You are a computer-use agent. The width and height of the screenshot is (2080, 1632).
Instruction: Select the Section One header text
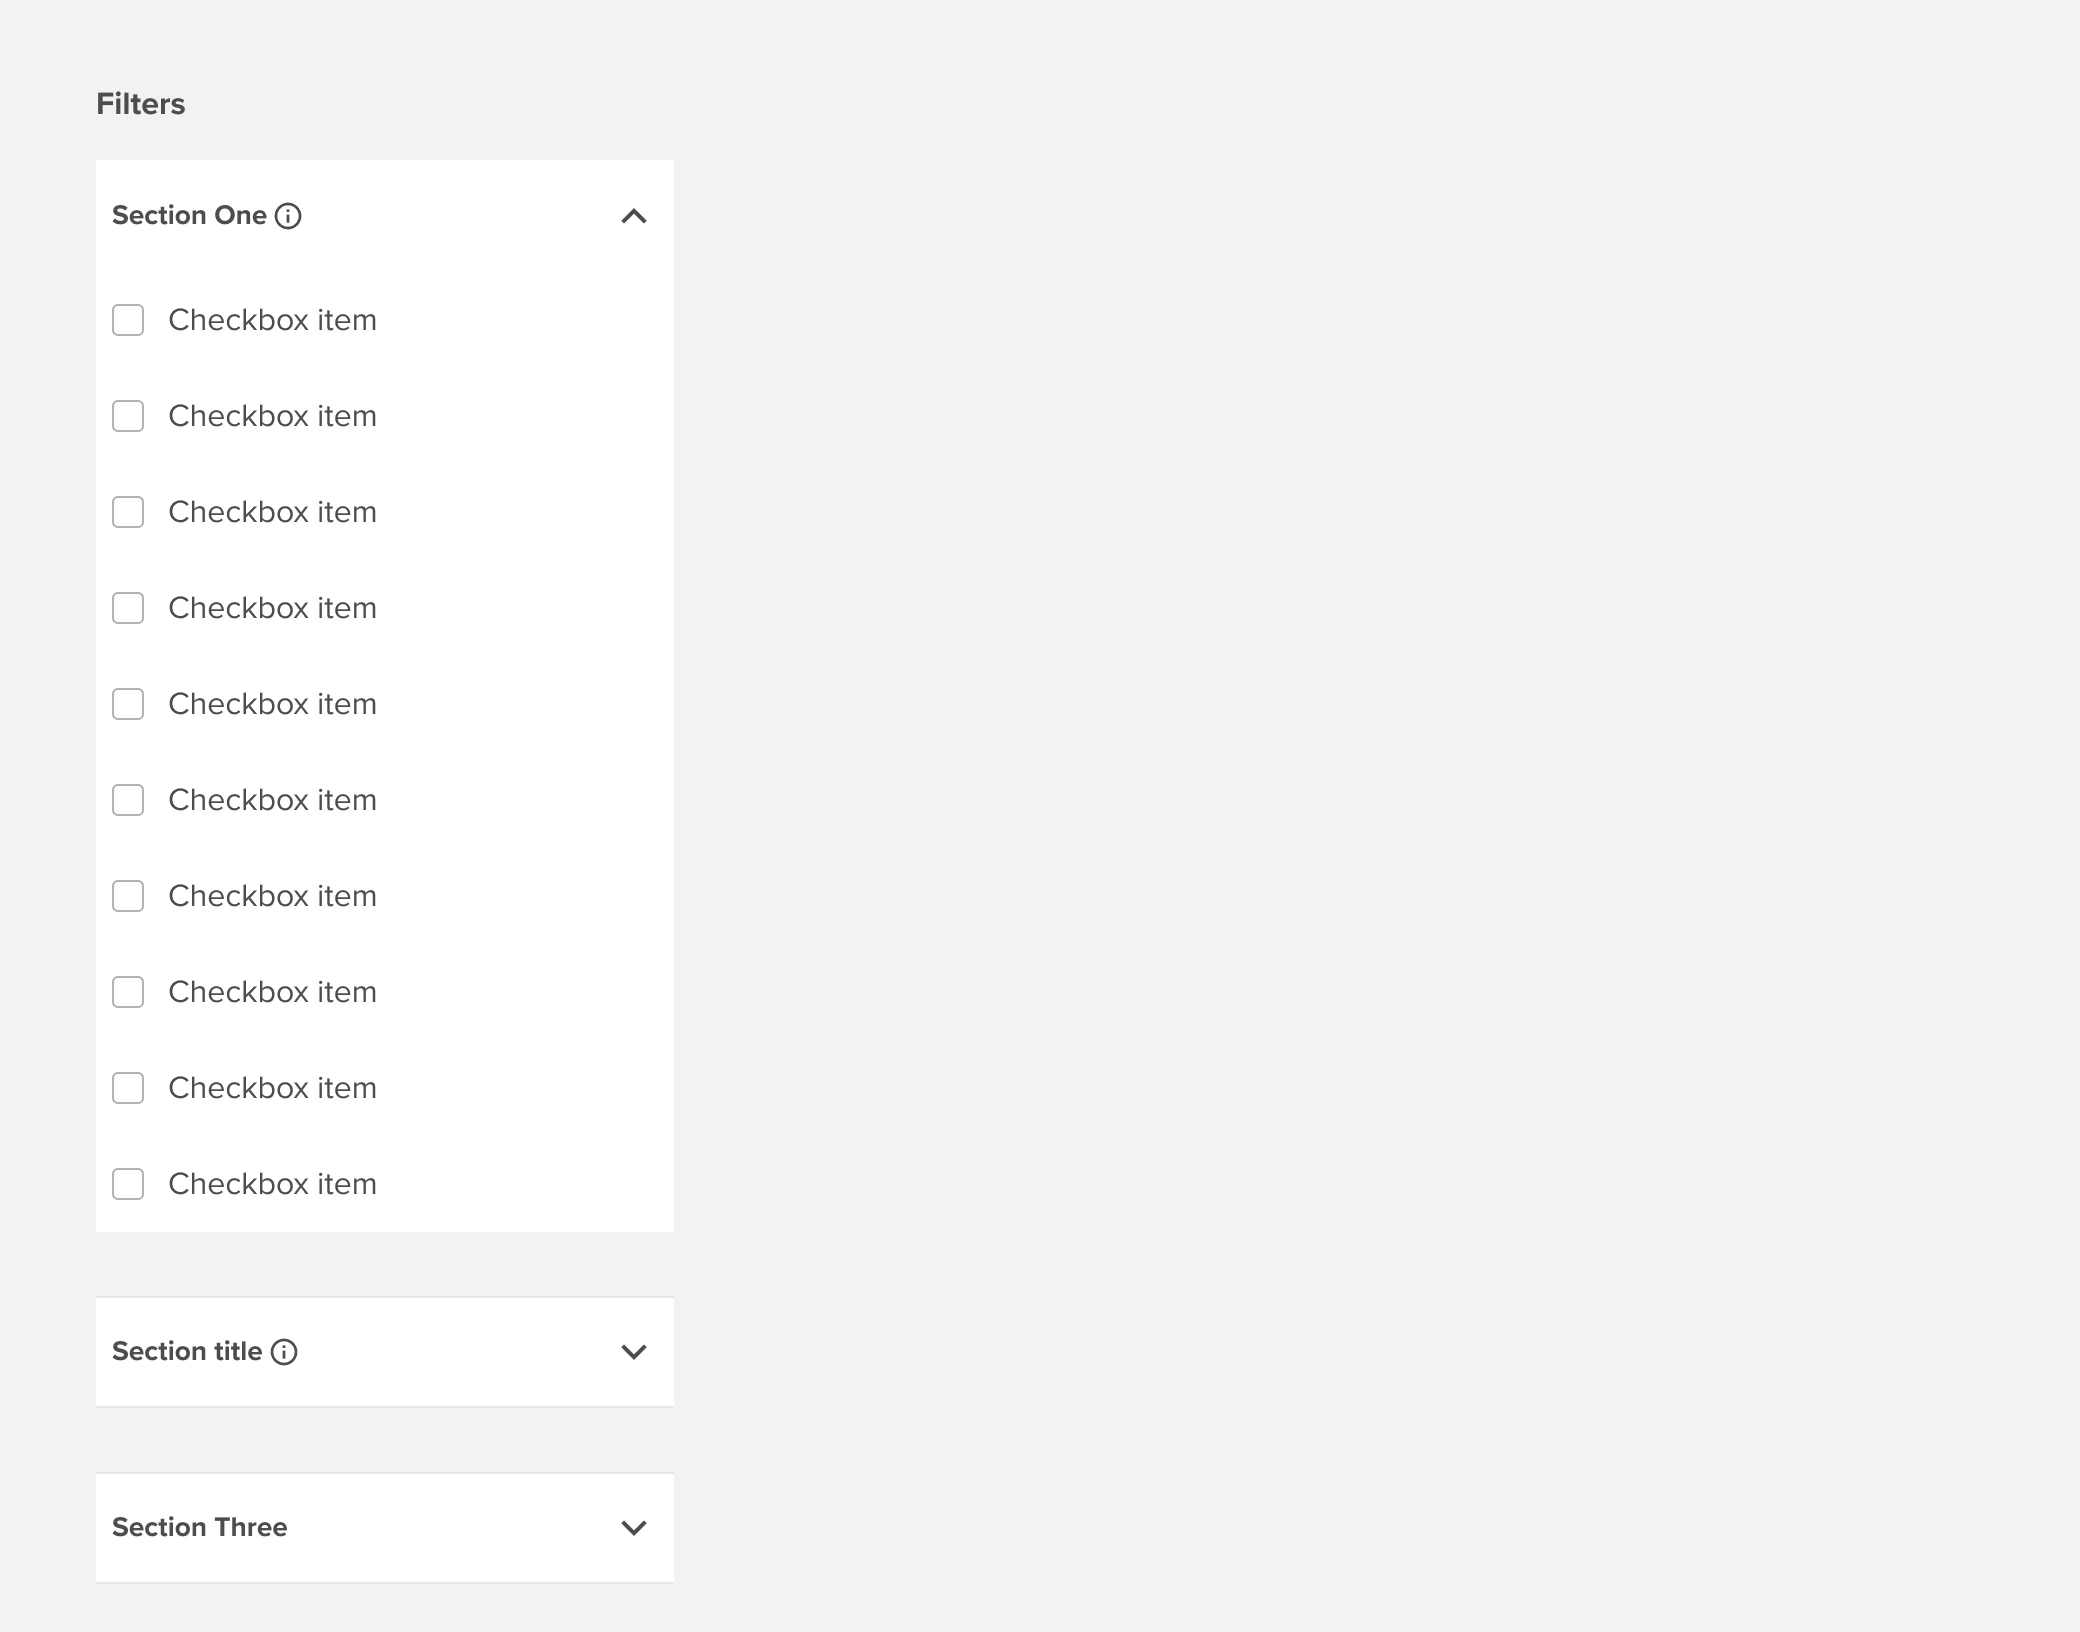pyautogui.click(x=190, y=215)
